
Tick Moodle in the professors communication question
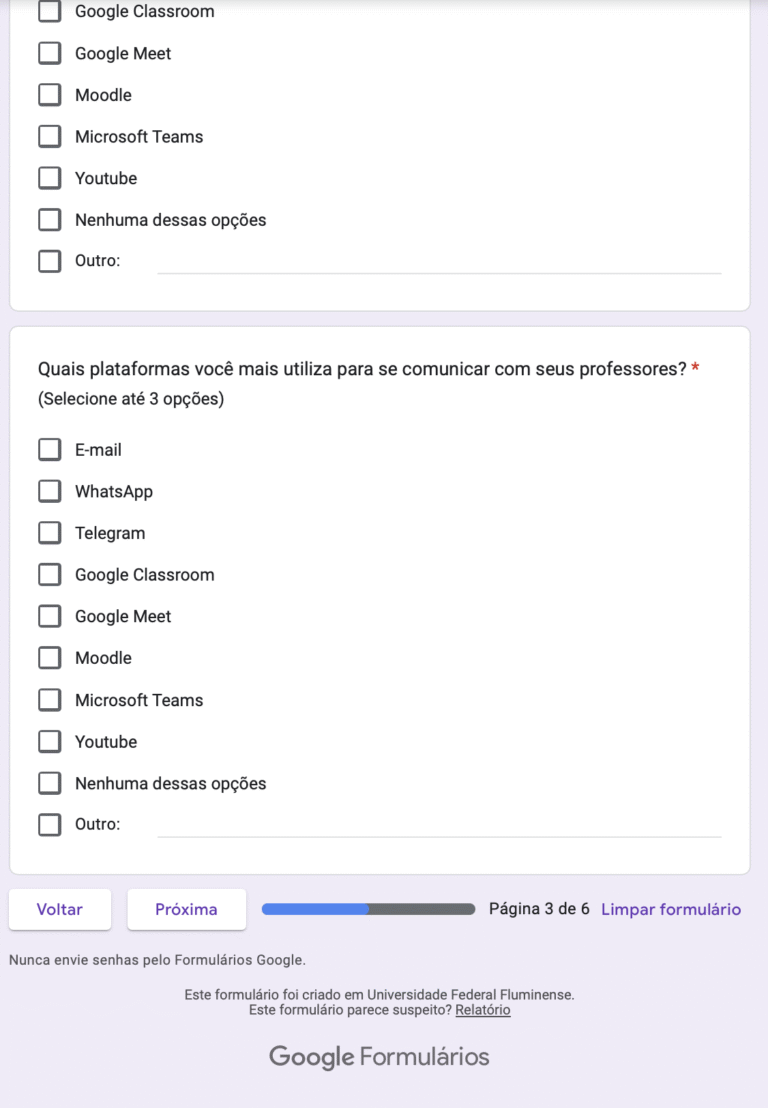tap(50, 658)
